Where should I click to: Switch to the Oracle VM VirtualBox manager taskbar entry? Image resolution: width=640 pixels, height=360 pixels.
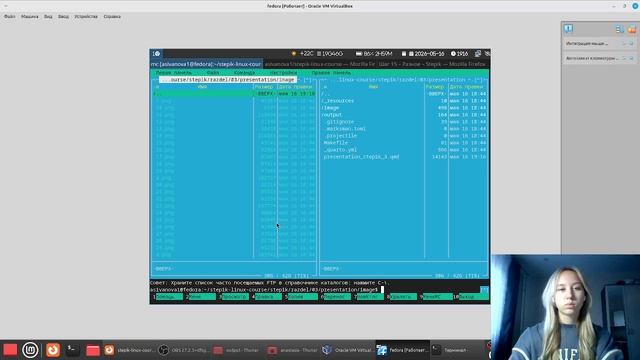click(347, 350)
